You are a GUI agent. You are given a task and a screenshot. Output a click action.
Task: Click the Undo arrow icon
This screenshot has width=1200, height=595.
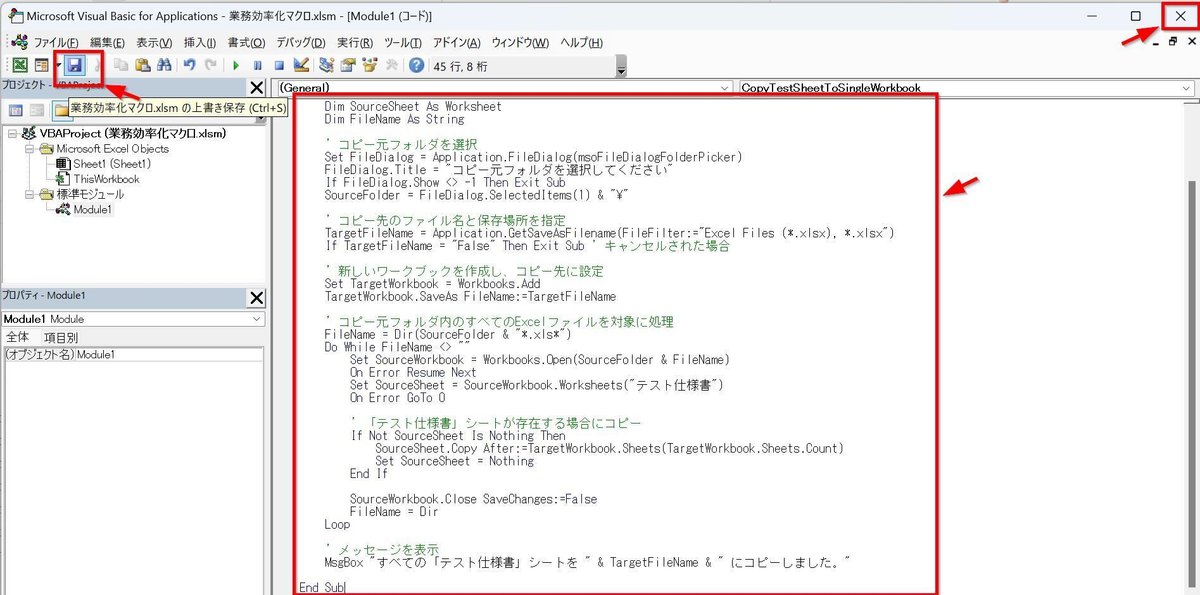pyautogui.click(x=189, y=65)
